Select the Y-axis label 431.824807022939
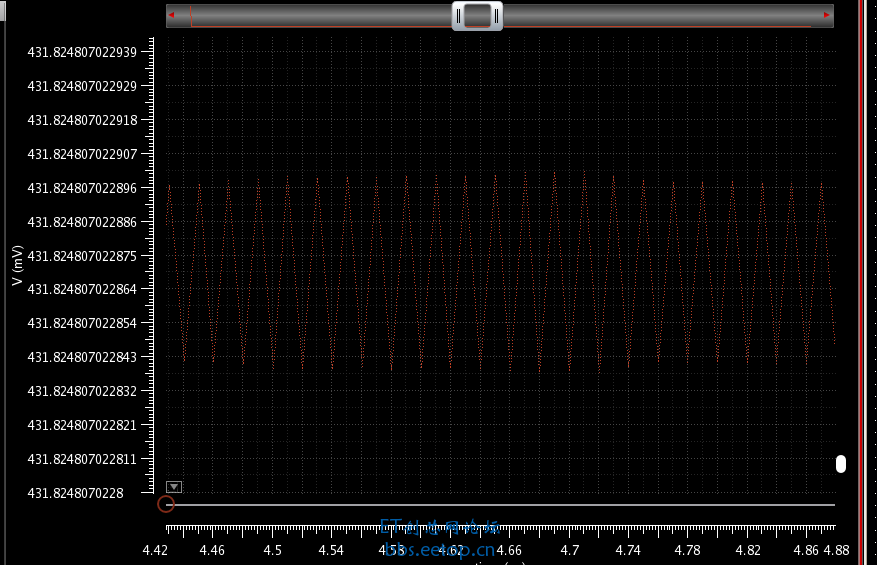The height and width of the screenshot is (565, 877). pos(82,52)
